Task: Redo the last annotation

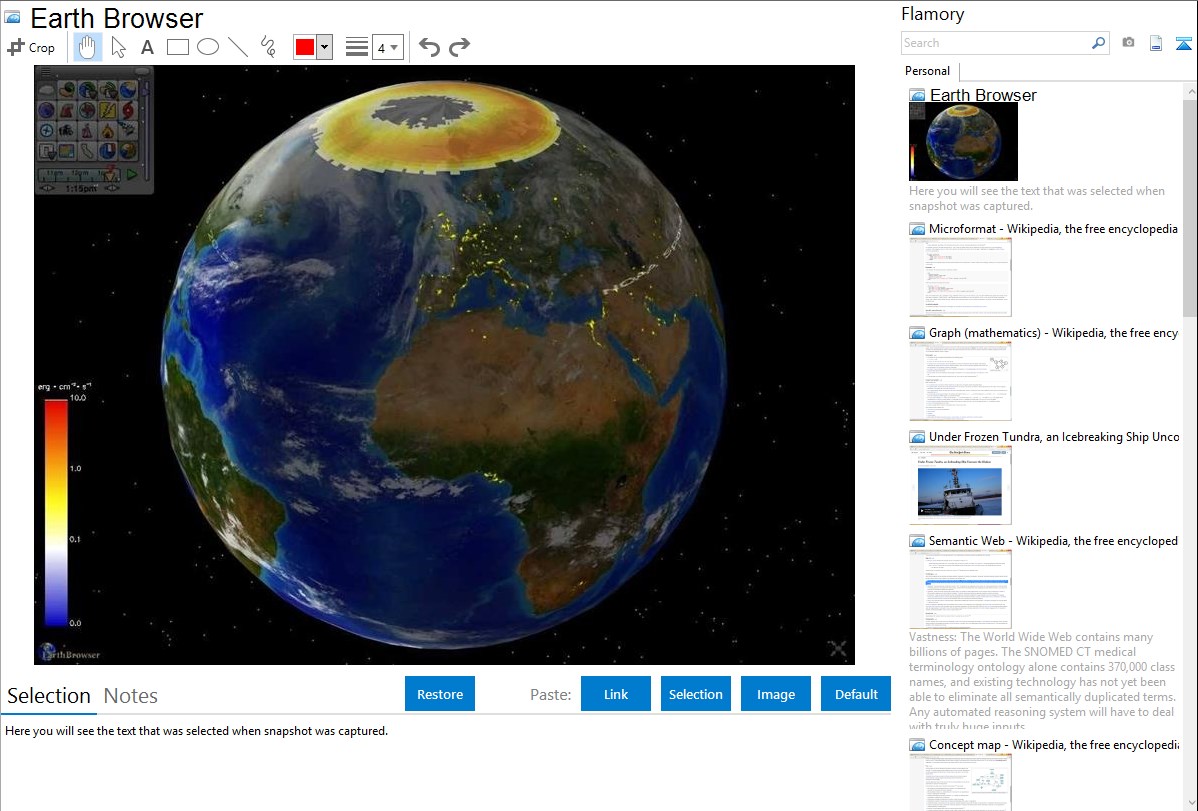Action: click(459, 47)
